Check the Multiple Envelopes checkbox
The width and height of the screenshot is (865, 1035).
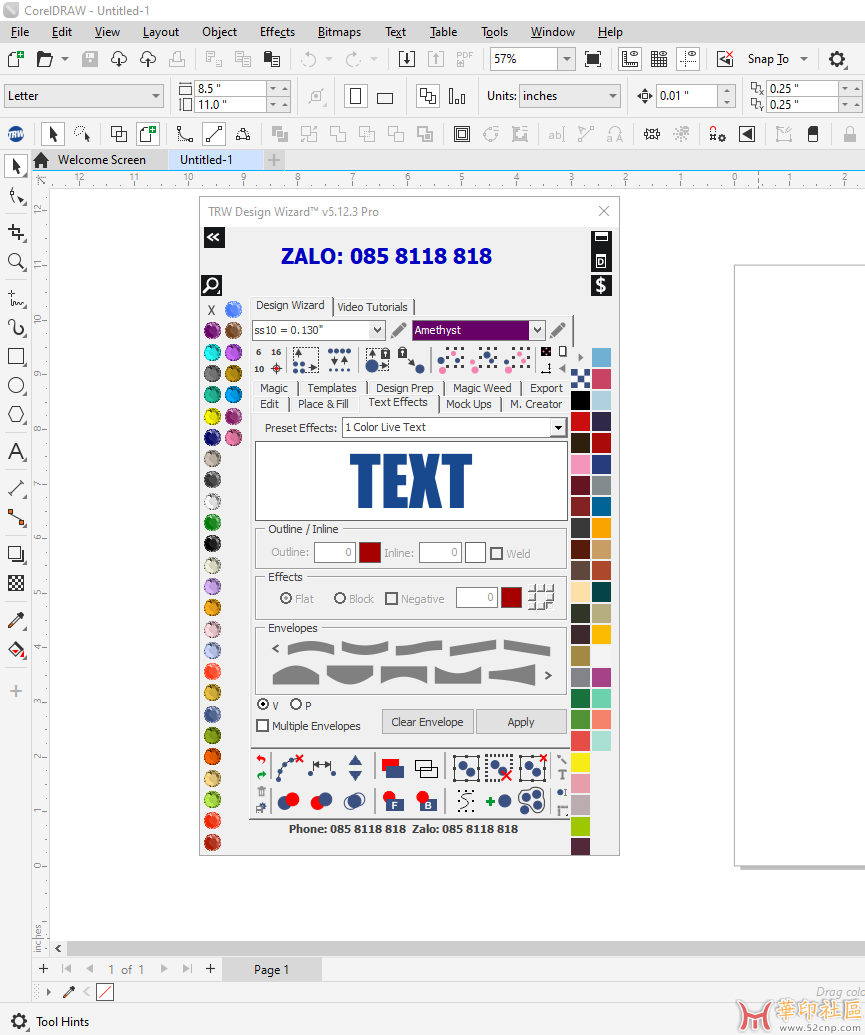pos(263,725)
